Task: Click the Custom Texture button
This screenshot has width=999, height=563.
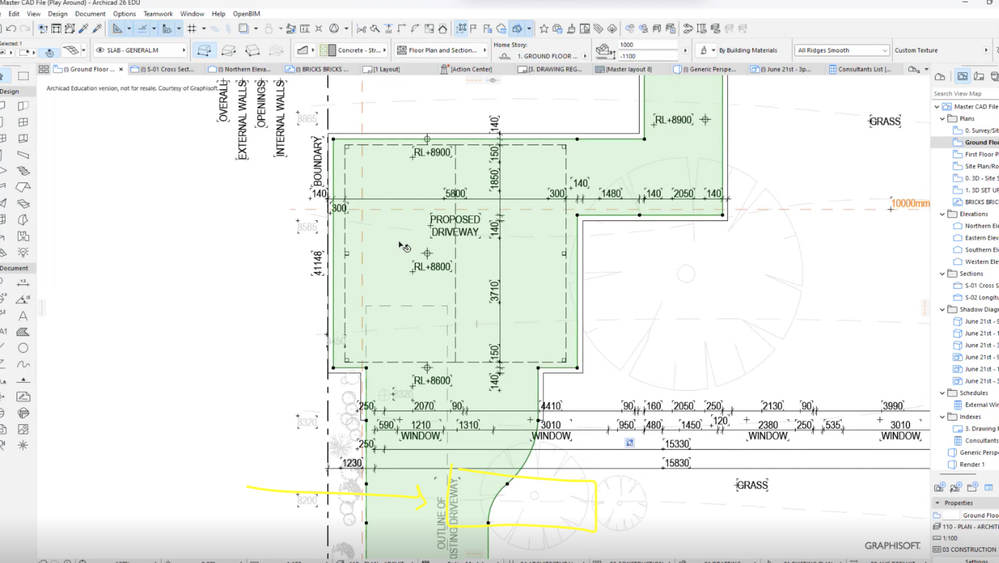Action: [x=916, y=50]
